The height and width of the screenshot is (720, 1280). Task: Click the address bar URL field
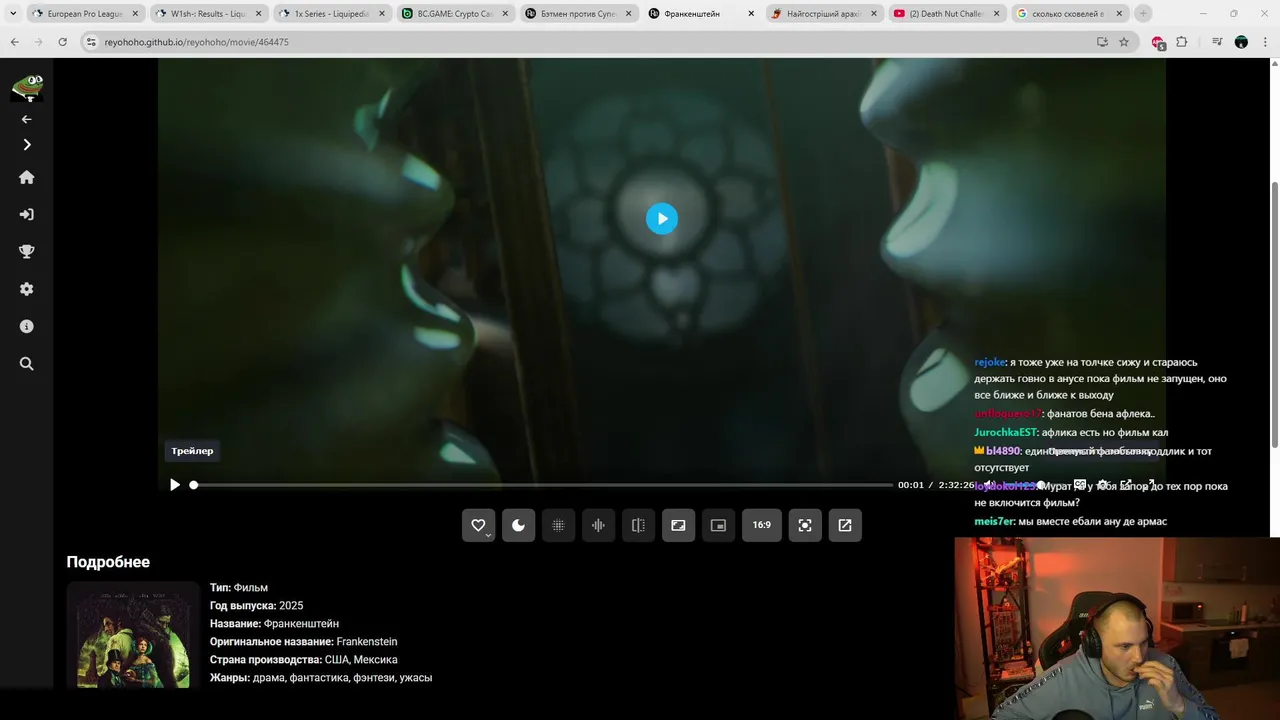(590, 42)
